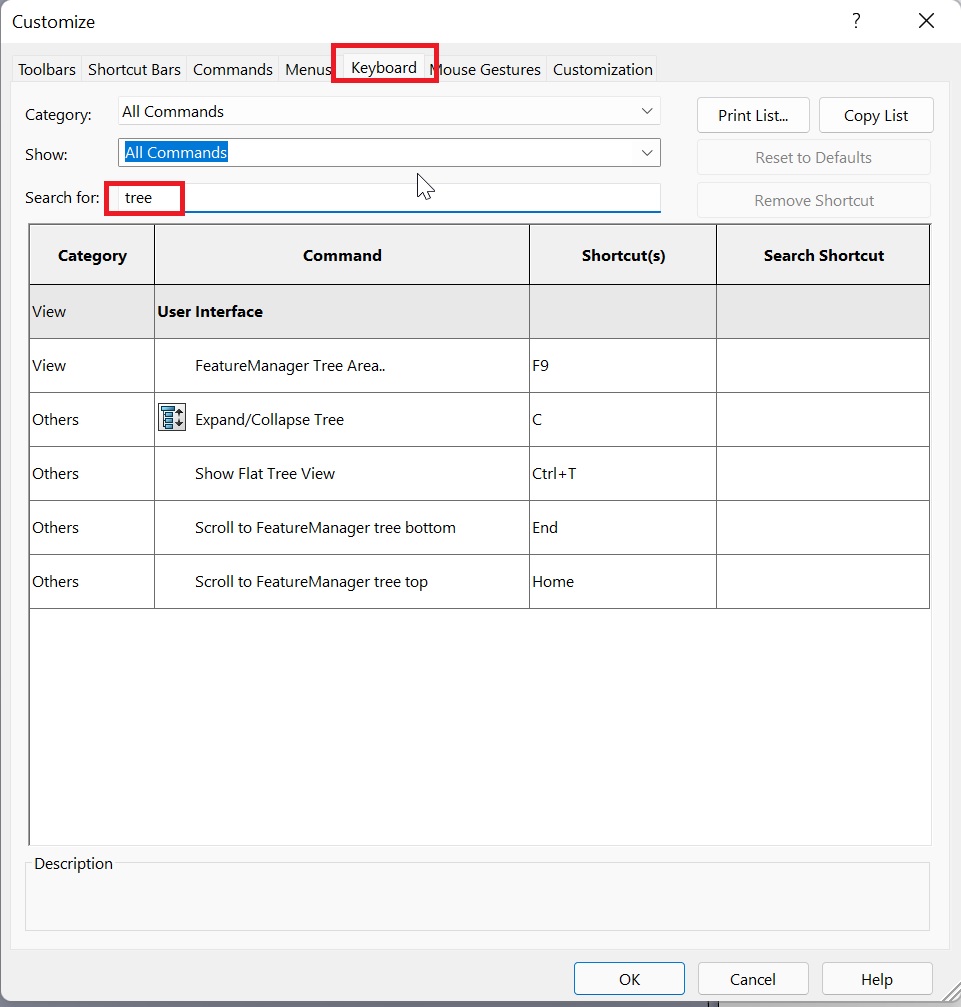961x1007 pixels.
Task: Select the Expand/Collapse Tree command text
Action: point(269,419)
